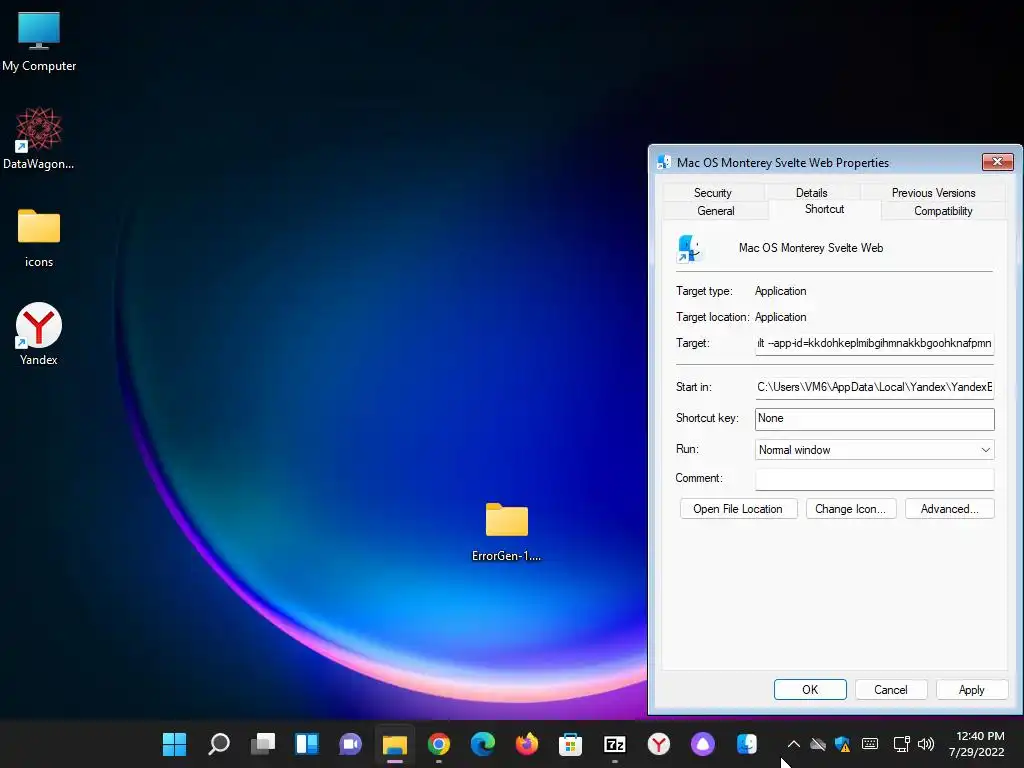Open the clock and date flyout
The height and width of the screenshot is (768, 1024).
pos(977,744)
